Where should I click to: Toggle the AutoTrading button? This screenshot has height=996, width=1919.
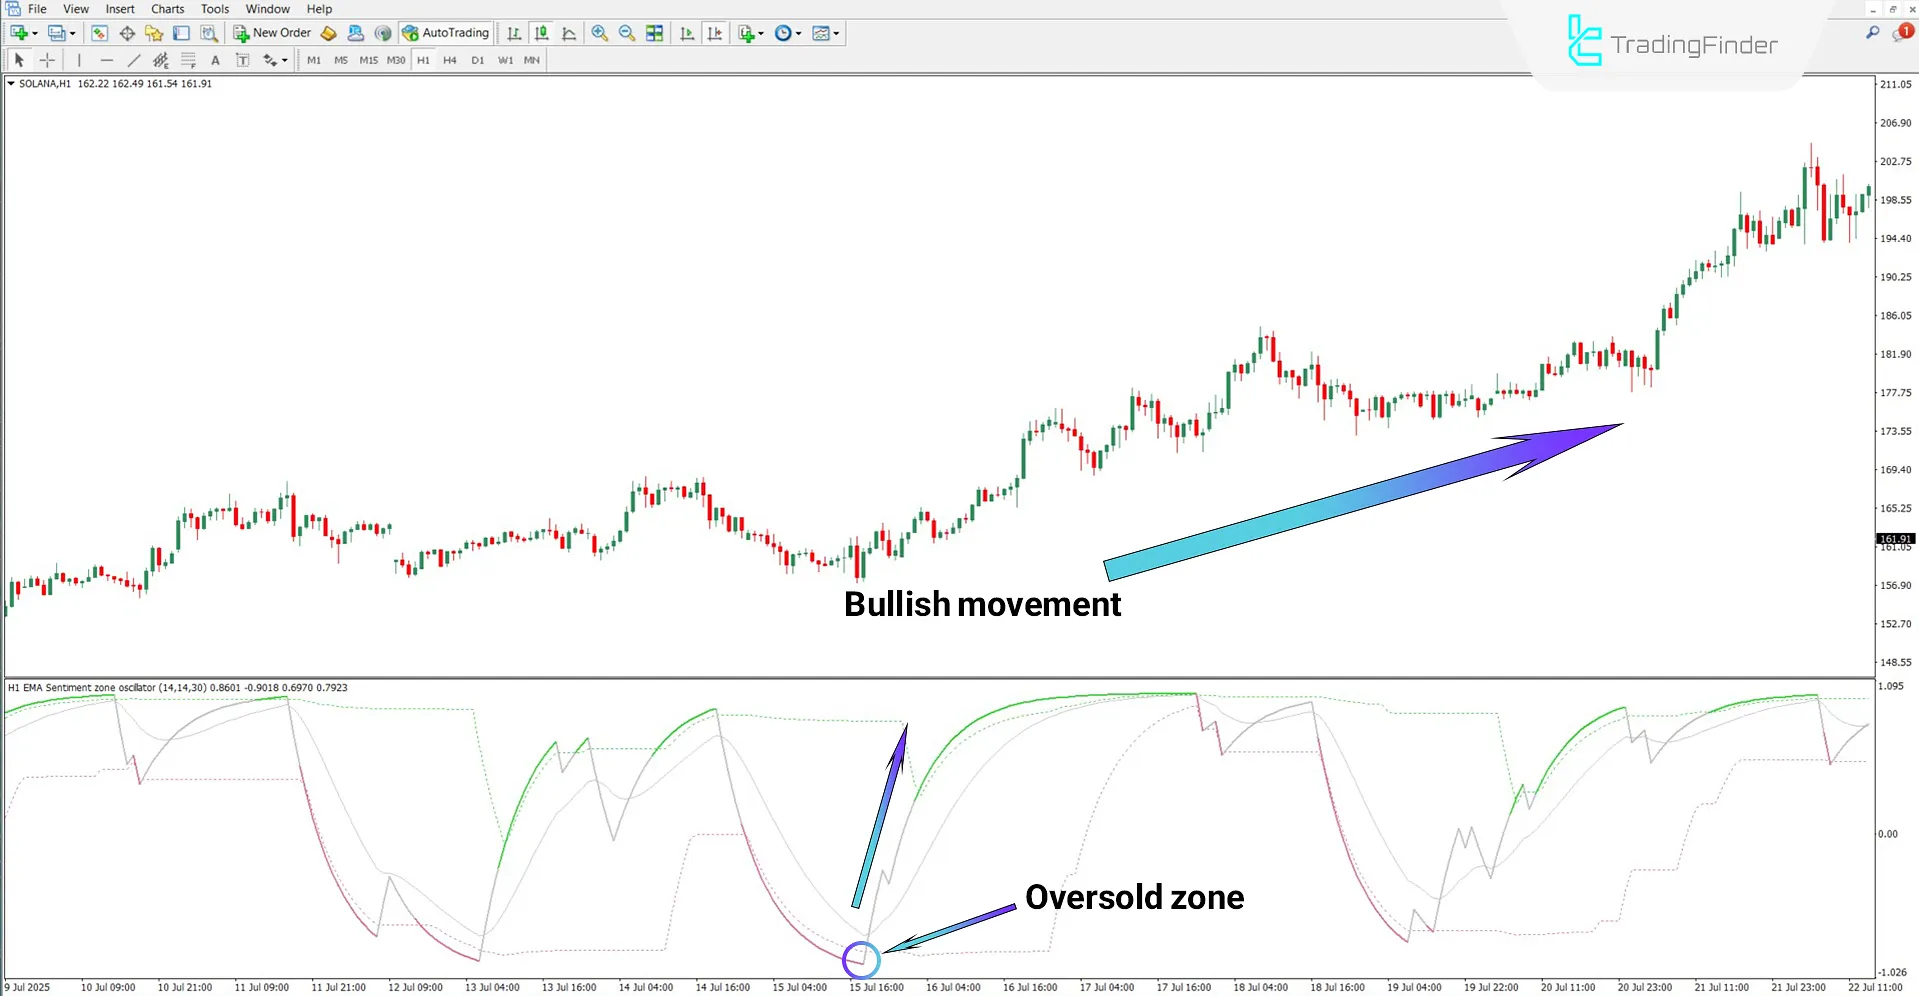(446, 33)
